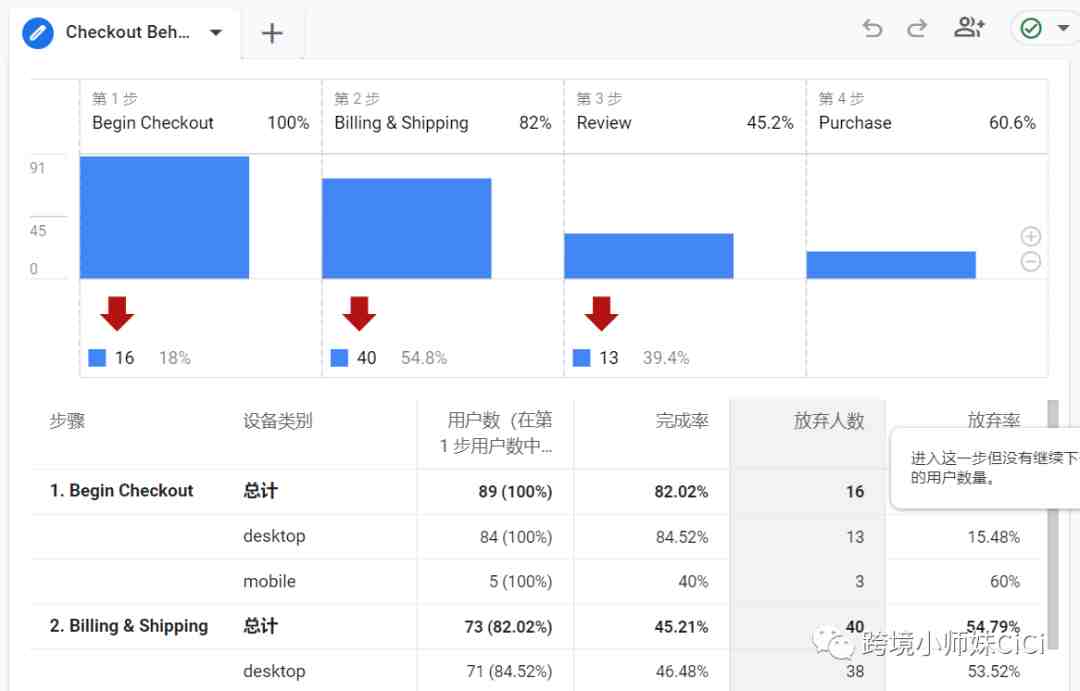The image size is (1080, 691).
Task: Click the 完成率 column header
Action: (x=682, y=421)
